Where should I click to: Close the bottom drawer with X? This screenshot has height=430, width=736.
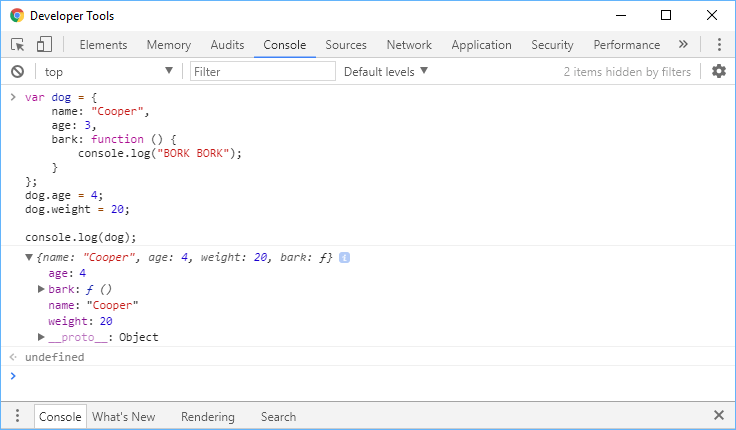719,415
